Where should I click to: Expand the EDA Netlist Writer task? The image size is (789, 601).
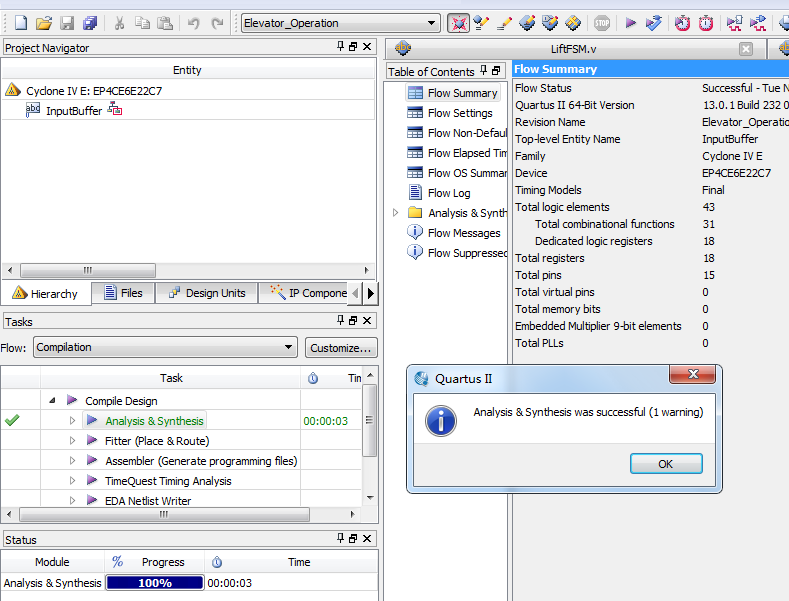72,500
